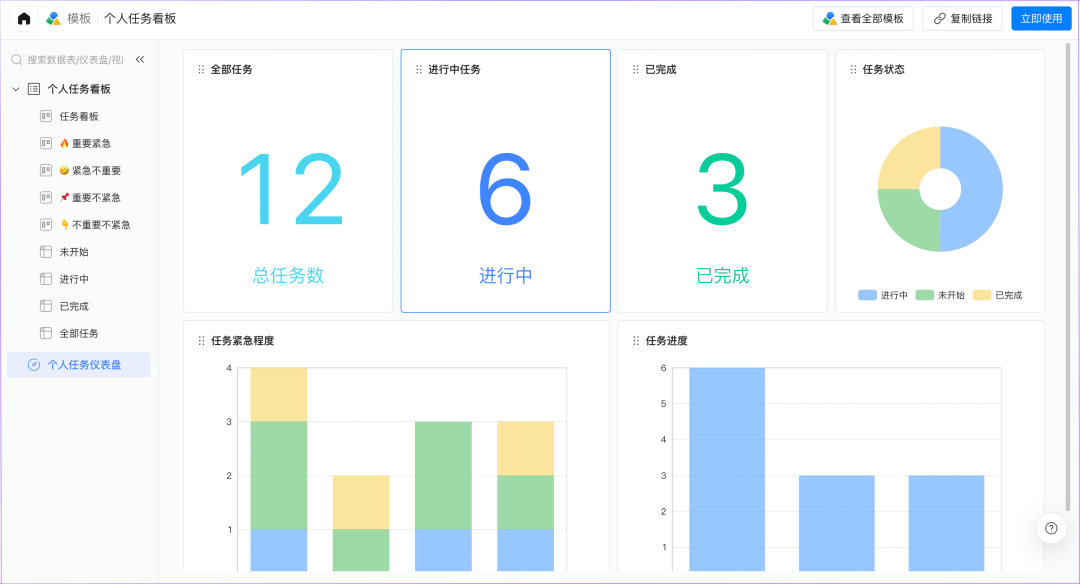
Task: Click 查看全部模板 button
Action: (x=863, y=18)
